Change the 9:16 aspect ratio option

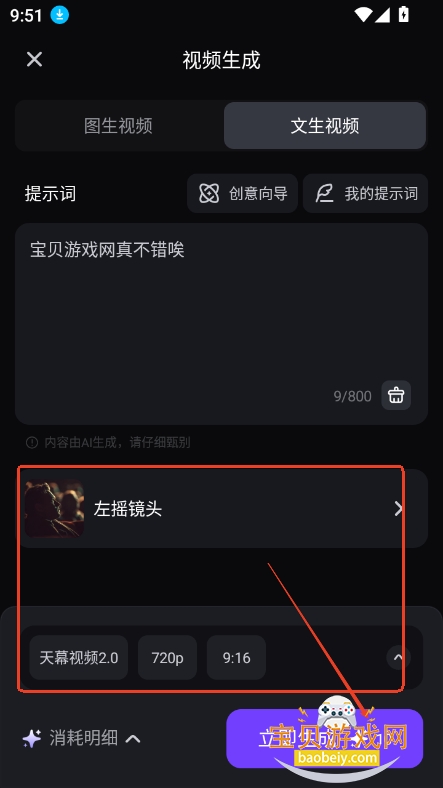pyautogui.click(x=236, y=657)
